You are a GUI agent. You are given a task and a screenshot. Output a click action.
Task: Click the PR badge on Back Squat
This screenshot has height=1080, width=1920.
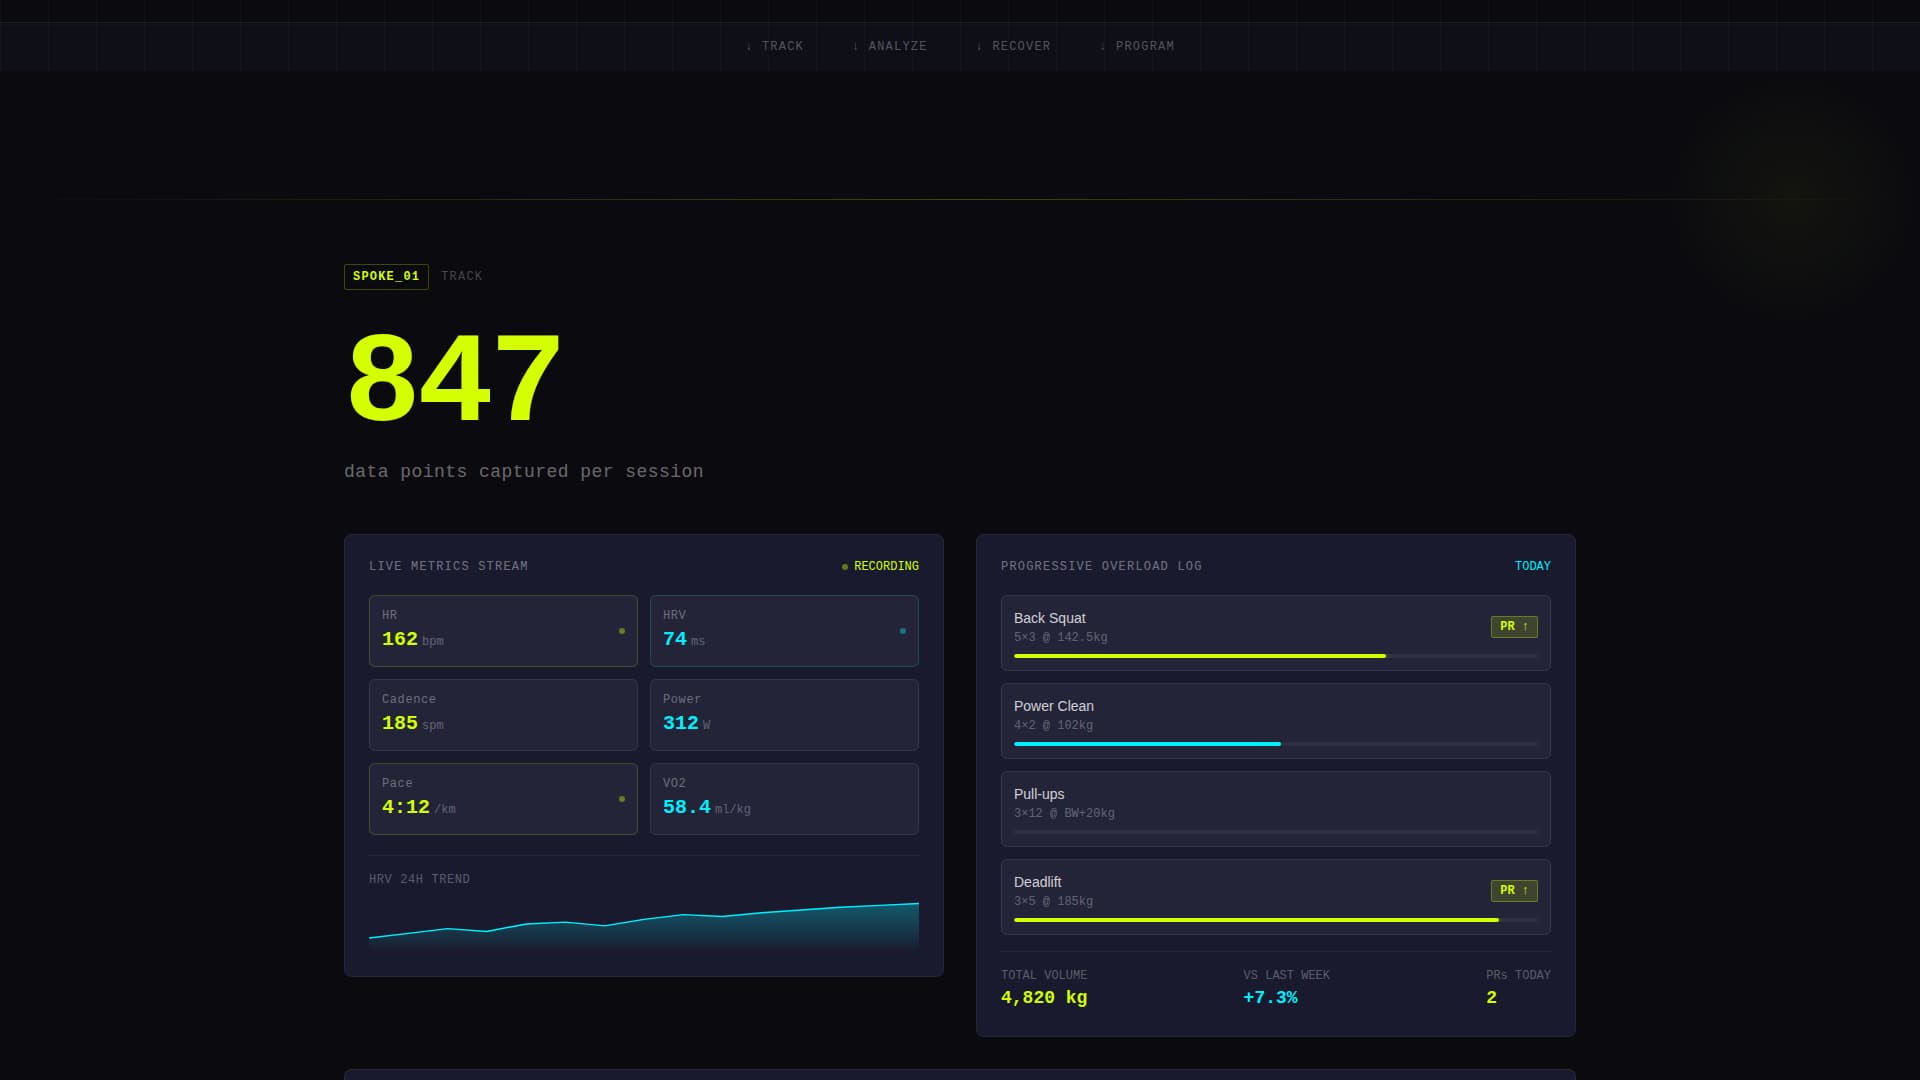point(1514,627)
